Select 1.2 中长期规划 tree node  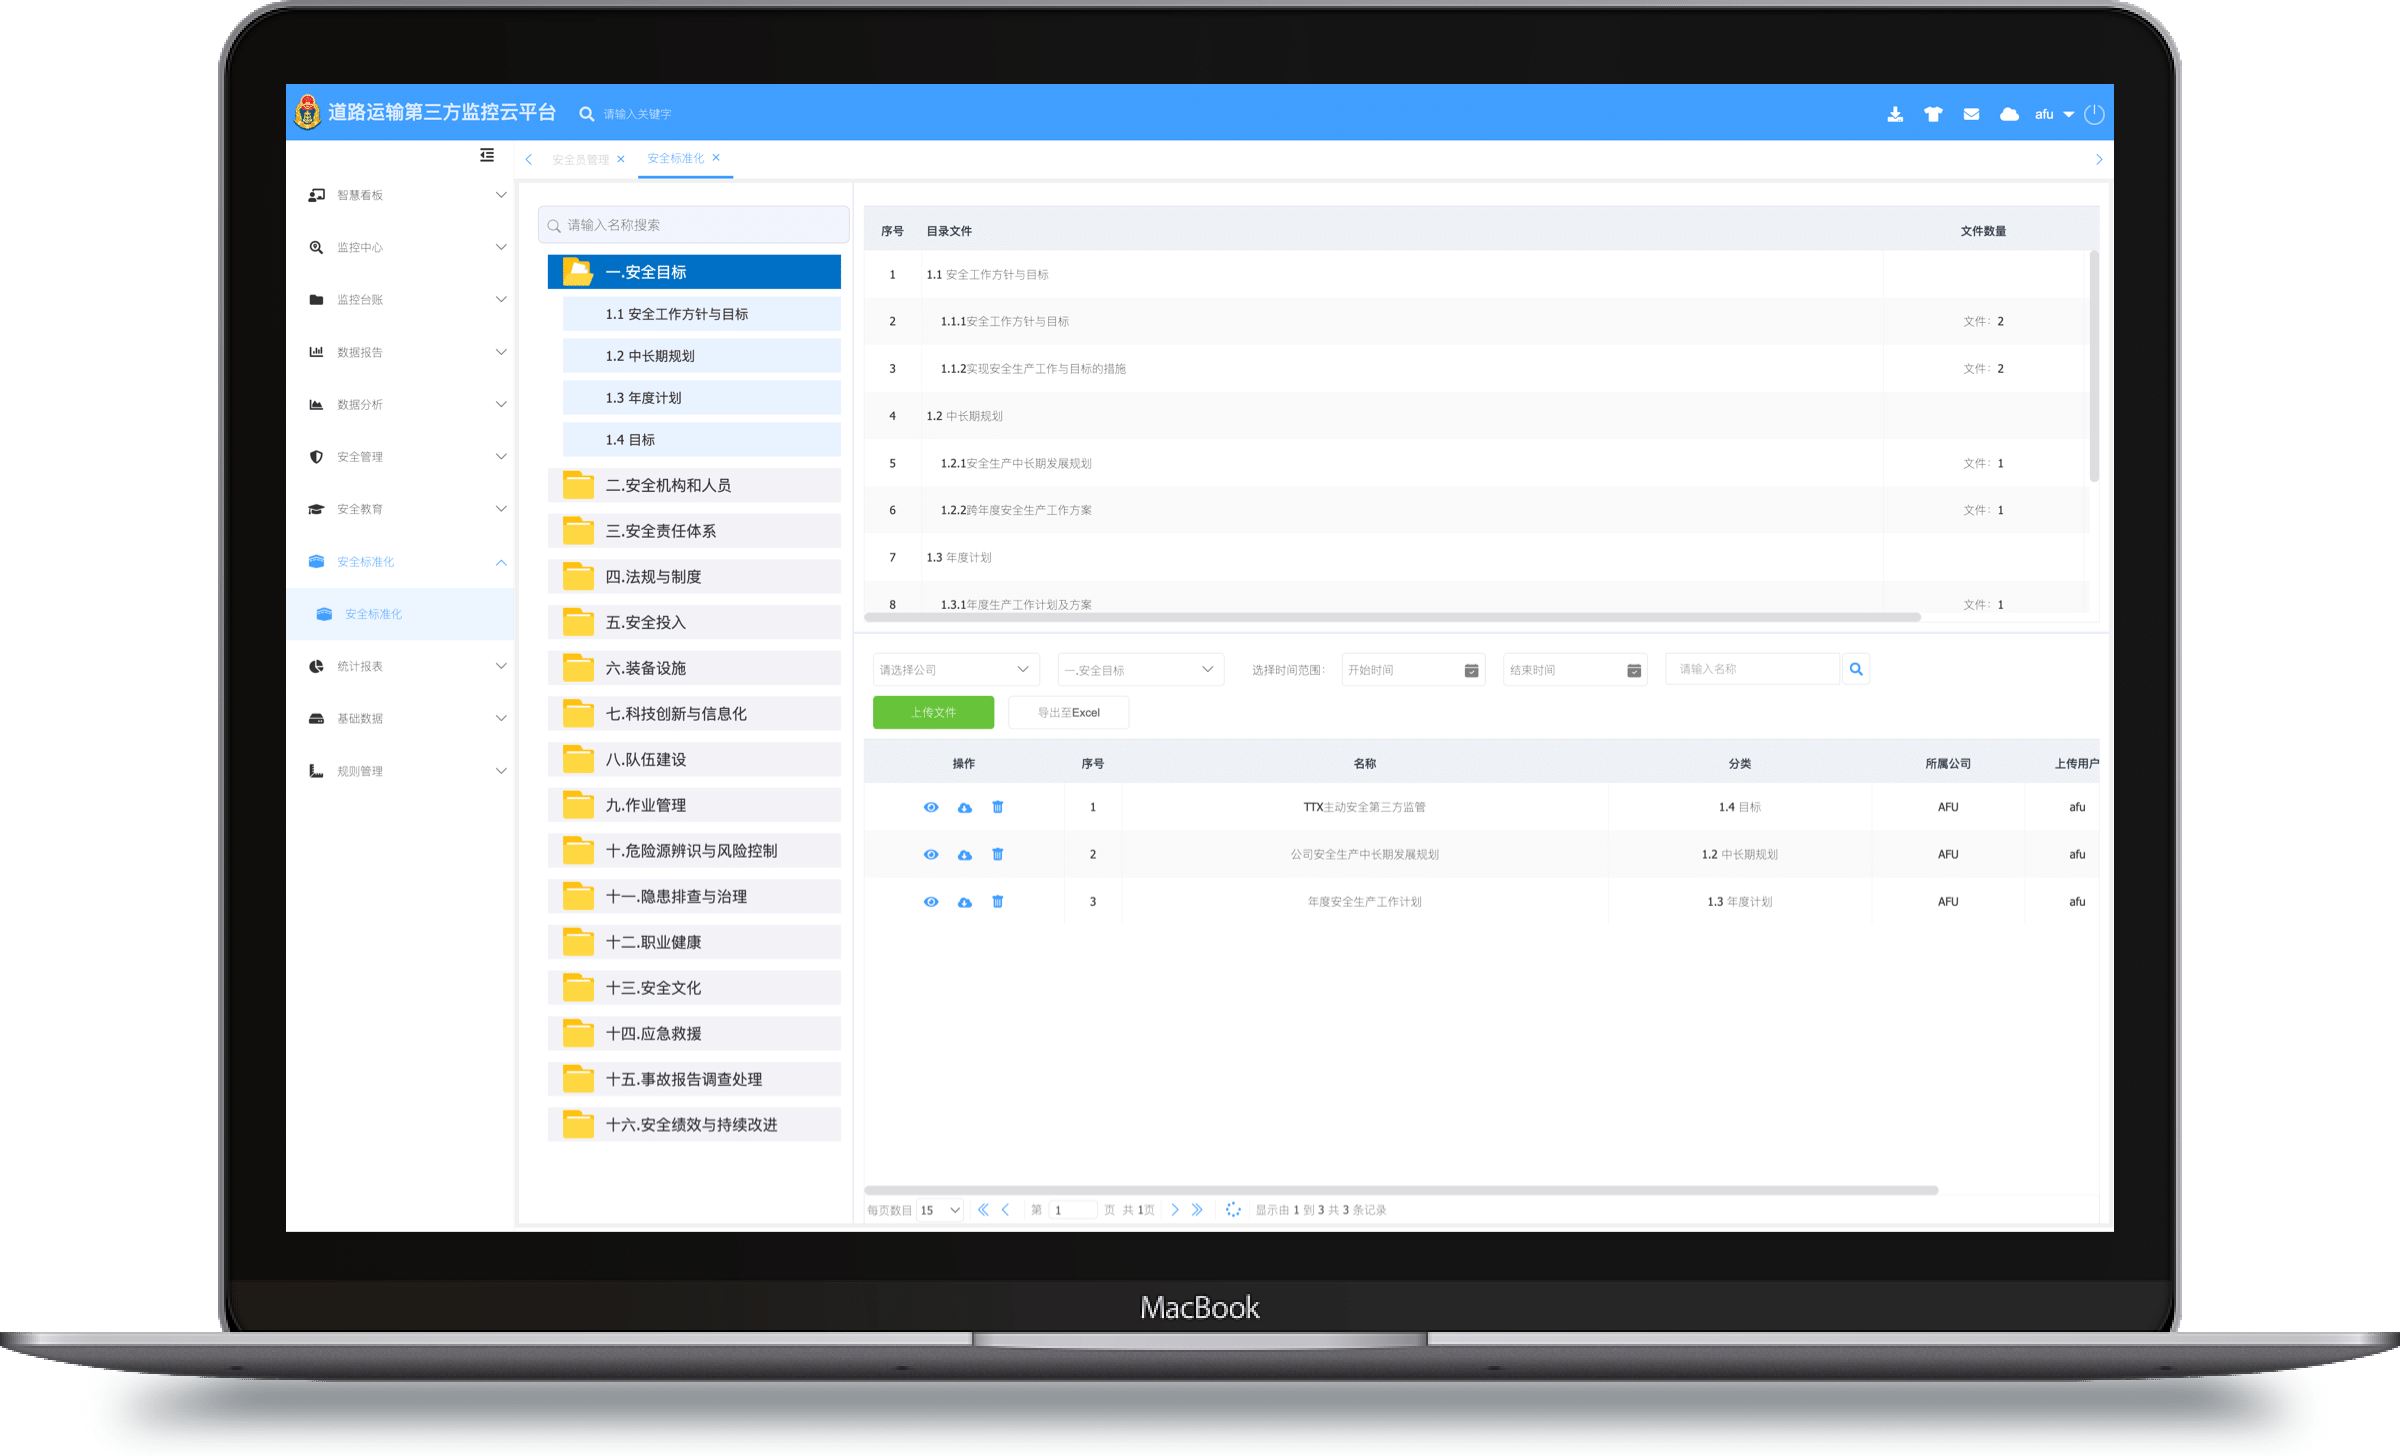pos(702,356)
